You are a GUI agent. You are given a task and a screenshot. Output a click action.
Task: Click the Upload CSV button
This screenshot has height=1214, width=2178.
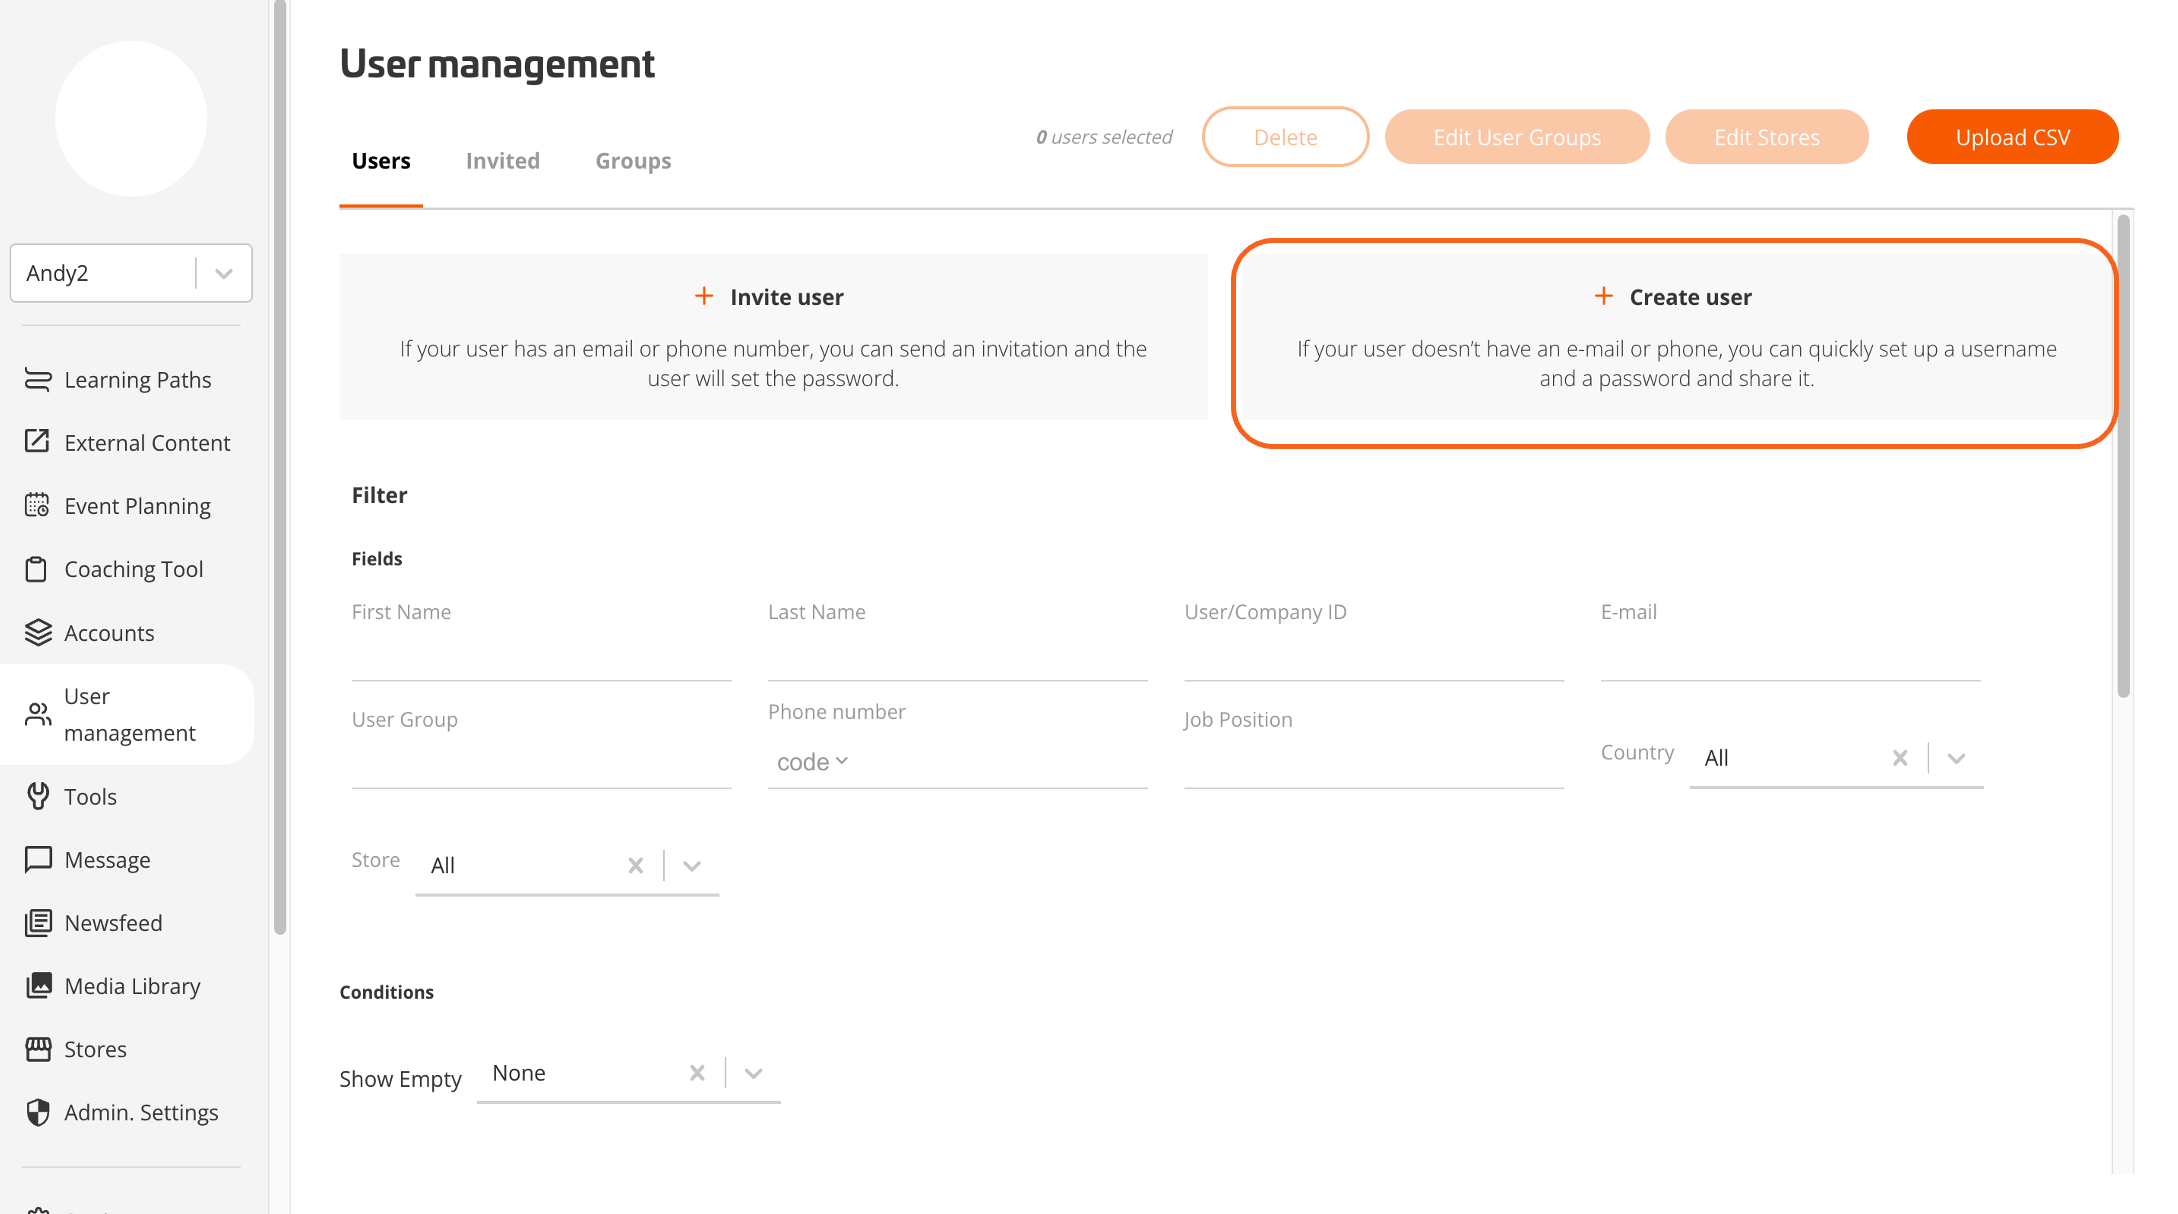[2012, 137]
